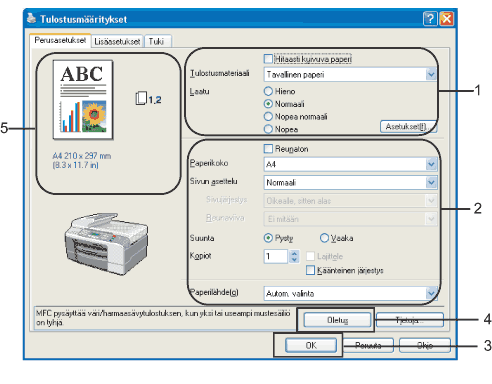
Task: Click the printer icon in title bar
Action: click(32, 18)
